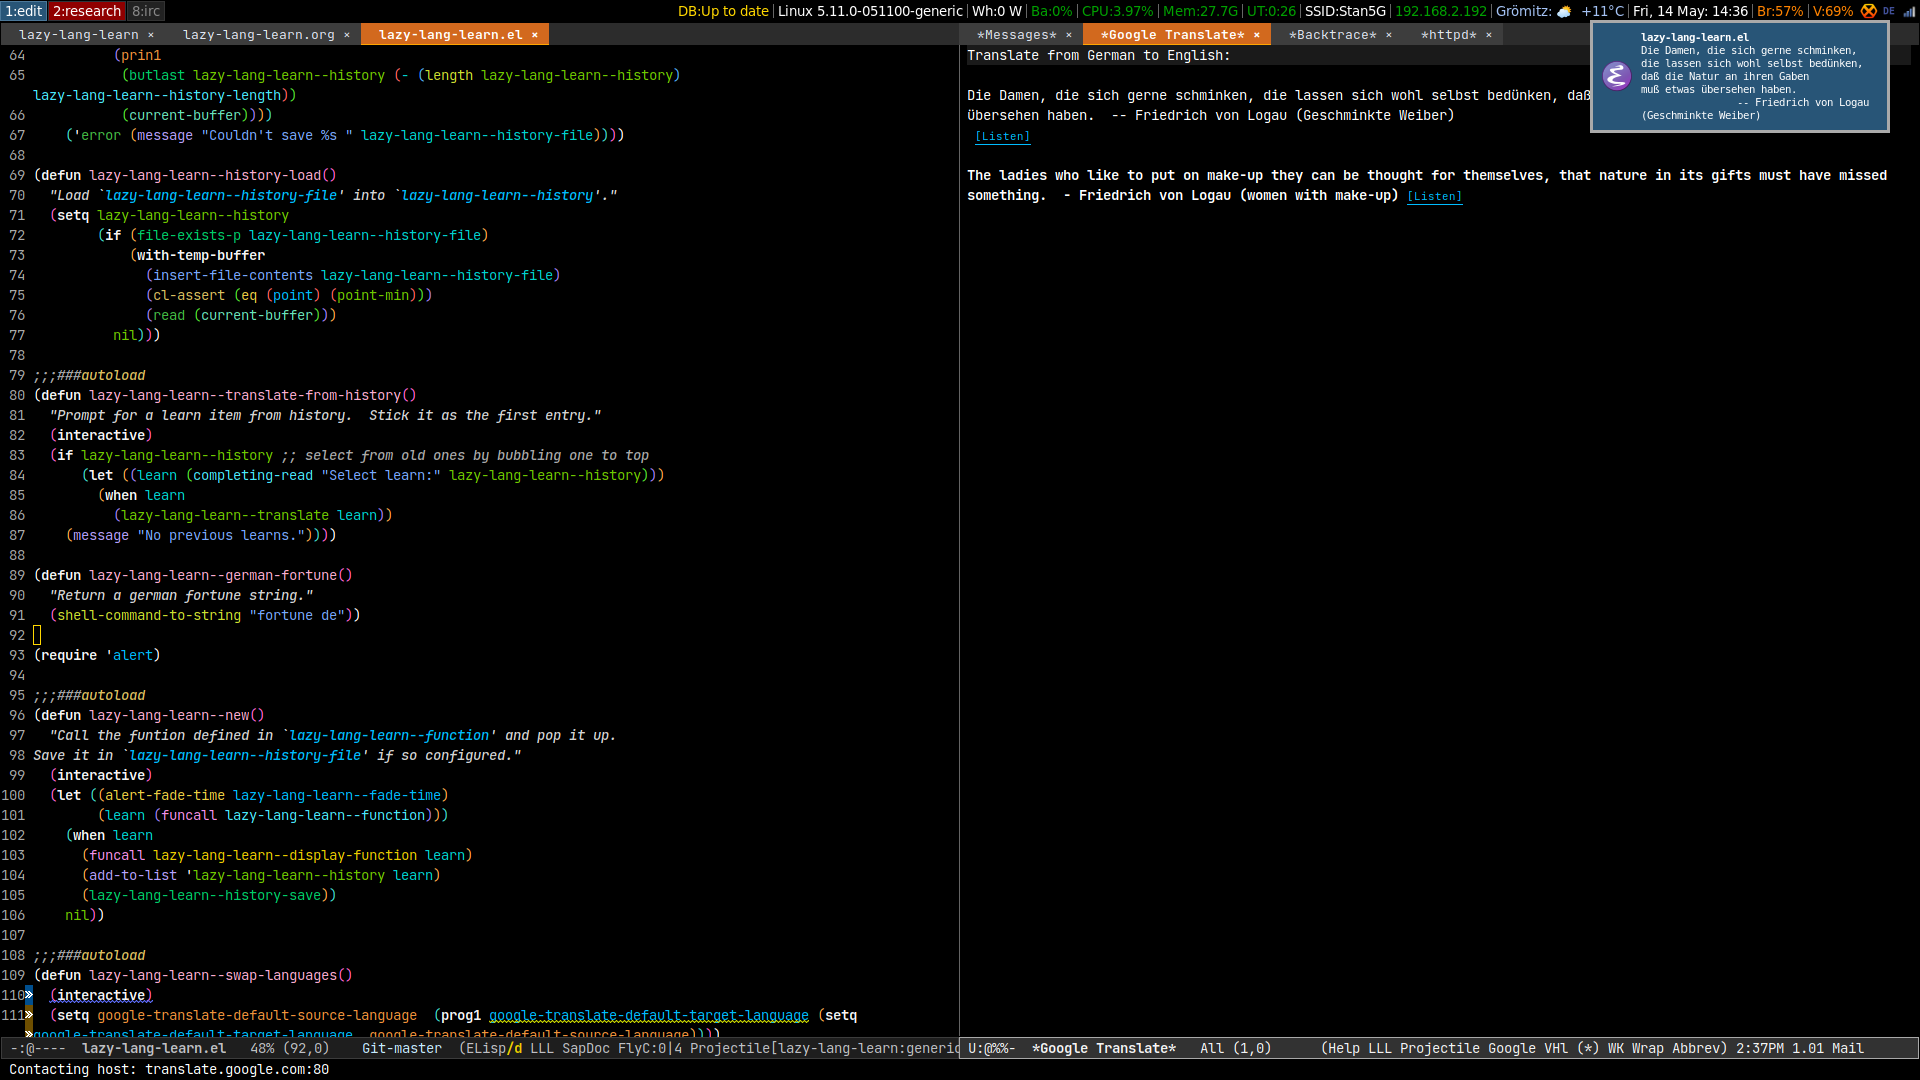Click the "fortune de" string on line 91
The height and width of the screenshot is (1080, 1920).
click(x=297, y=615)
